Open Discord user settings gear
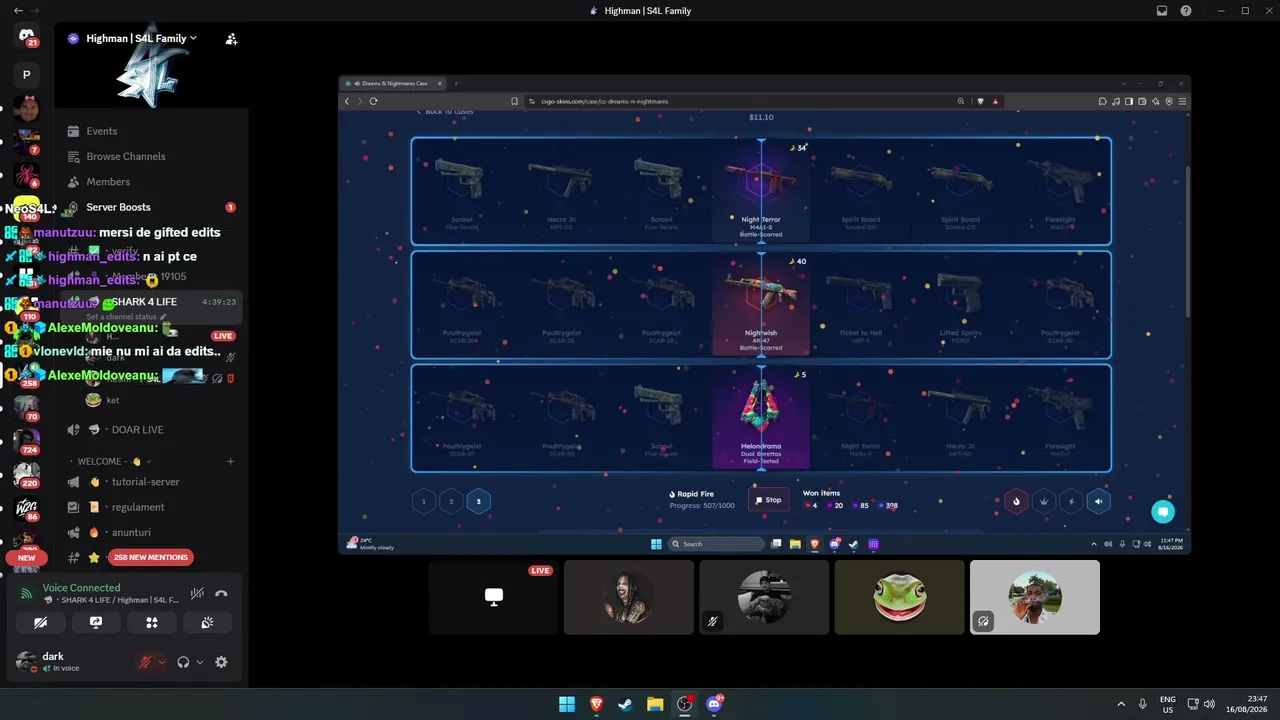The height and width of the screenshot is (720, 1280). 221,662
